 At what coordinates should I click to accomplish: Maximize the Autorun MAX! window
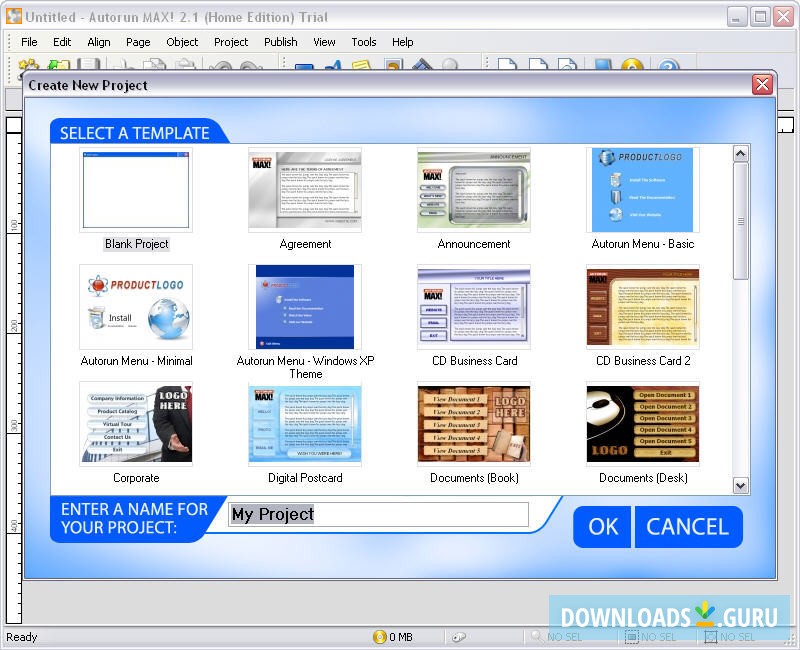click(760, 17)
